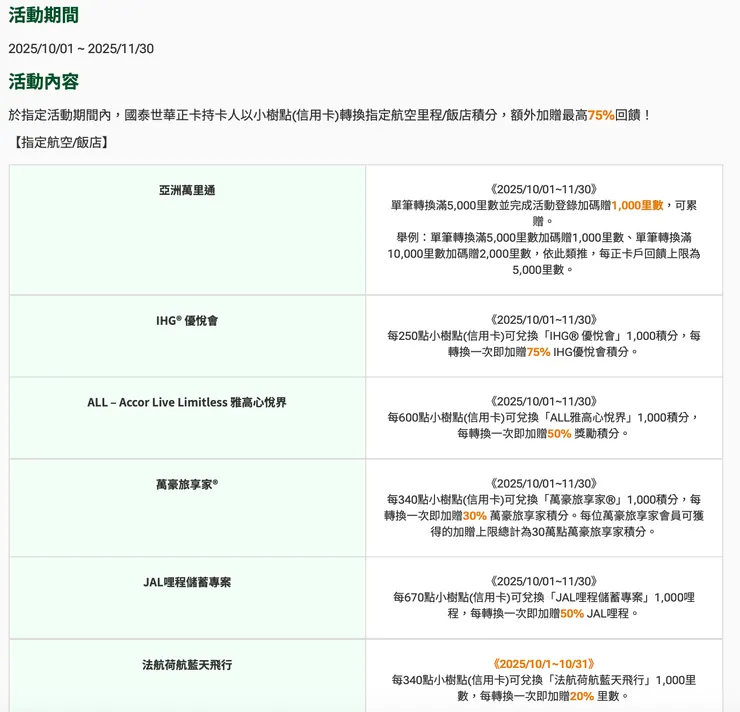Screen dimensions: 740x712
Task: Click the date 《2025/10/01~11/30》 in the 亞洲萬里通 row
Action: tap(544, 189)
